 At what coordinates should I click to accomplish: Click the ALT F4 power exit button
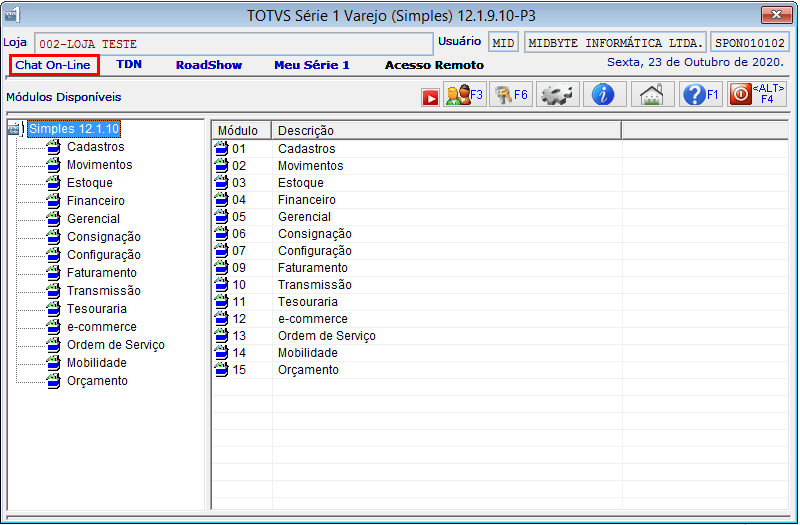[757, 94]
